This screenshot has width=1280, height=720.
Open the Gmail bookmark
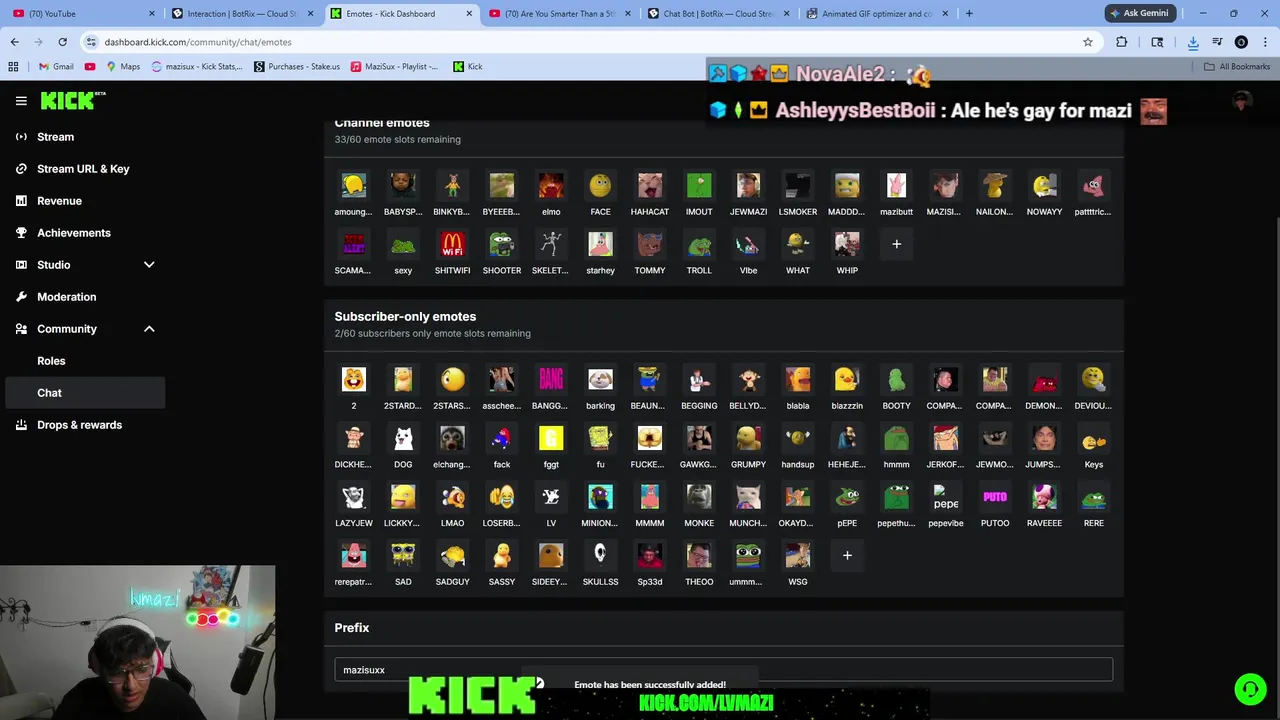(x=56, y=66)
